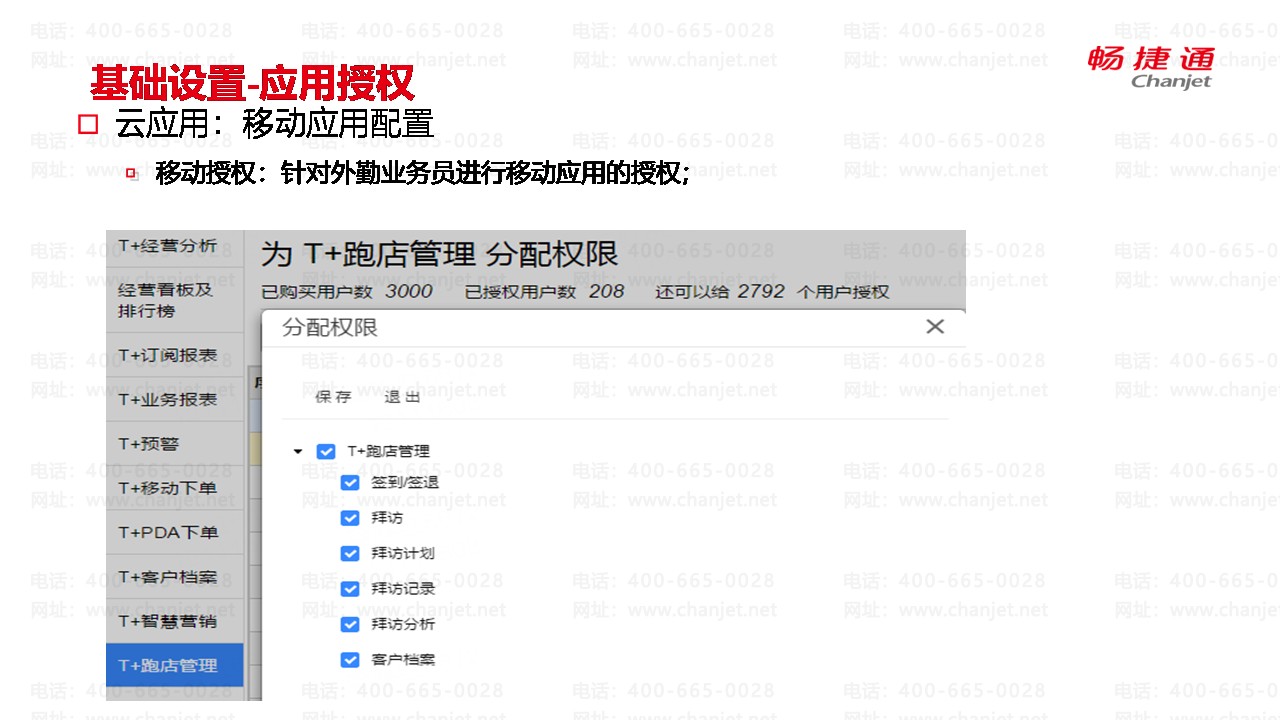Click the 分配权限 dialog title text
The height and width of the screenshot is (720, 1280).
330,327
